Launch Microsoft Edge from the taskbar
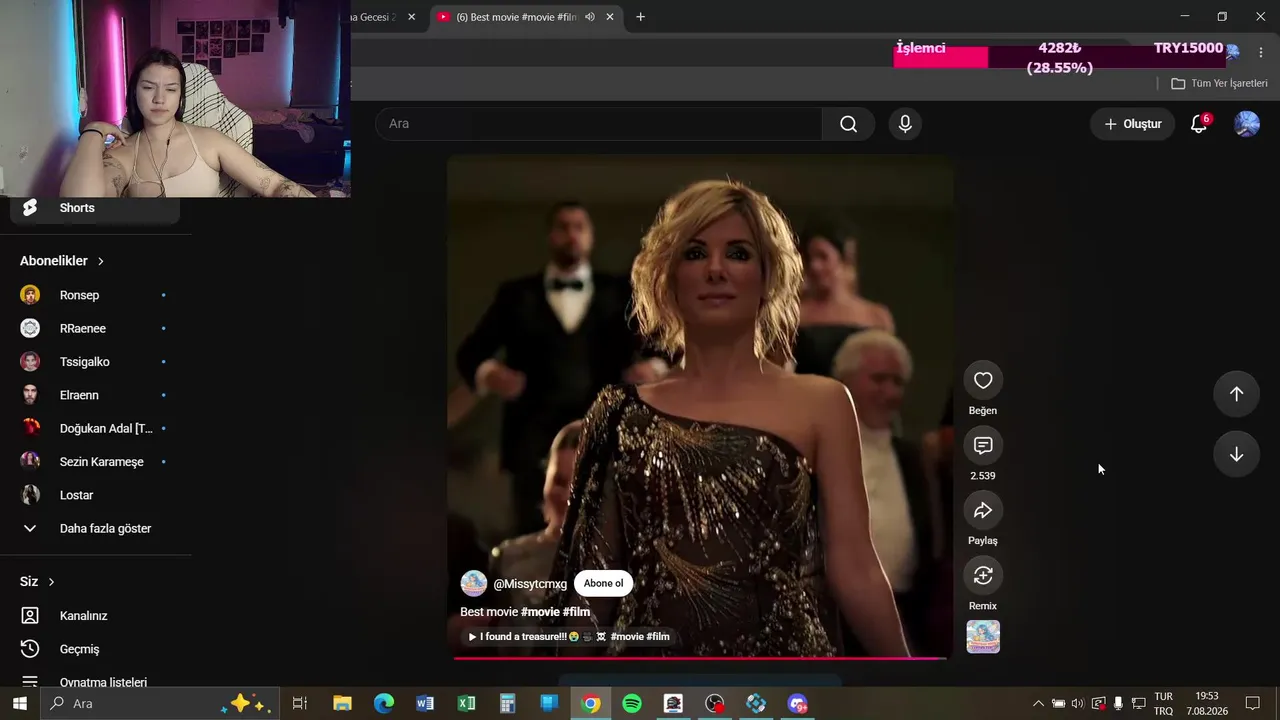Viewport: 1280px width, 720px height. coord(384,704)
